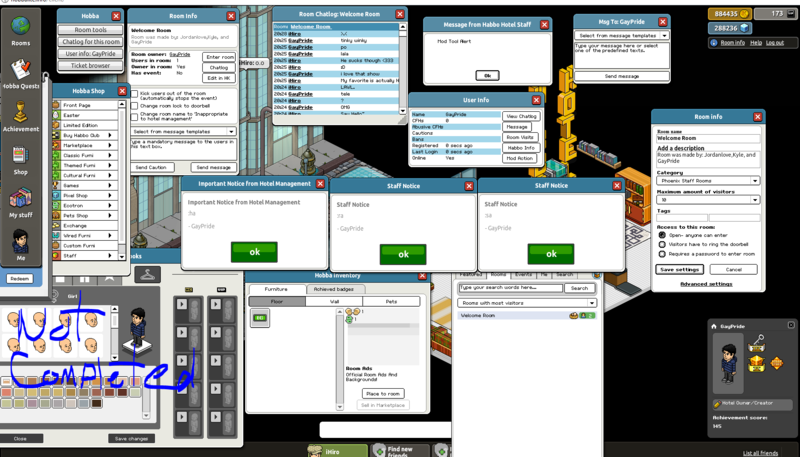The image size is (800, 457).
Task: Open Rooms with most visitors dropdown
Action: click(x=527, y=303)
